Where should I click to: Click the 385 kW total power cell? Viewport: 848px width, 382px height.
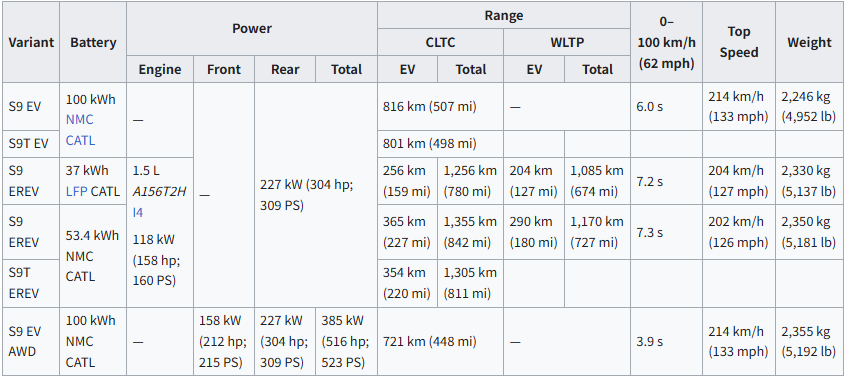(x=346, y=341)
